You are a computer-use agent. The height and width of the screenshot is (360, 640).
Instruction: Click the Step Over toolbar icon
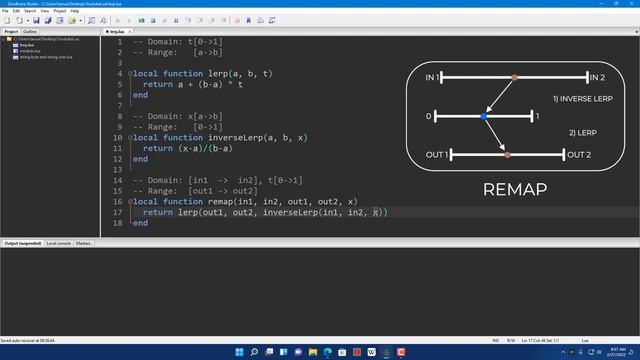(200, 20)
